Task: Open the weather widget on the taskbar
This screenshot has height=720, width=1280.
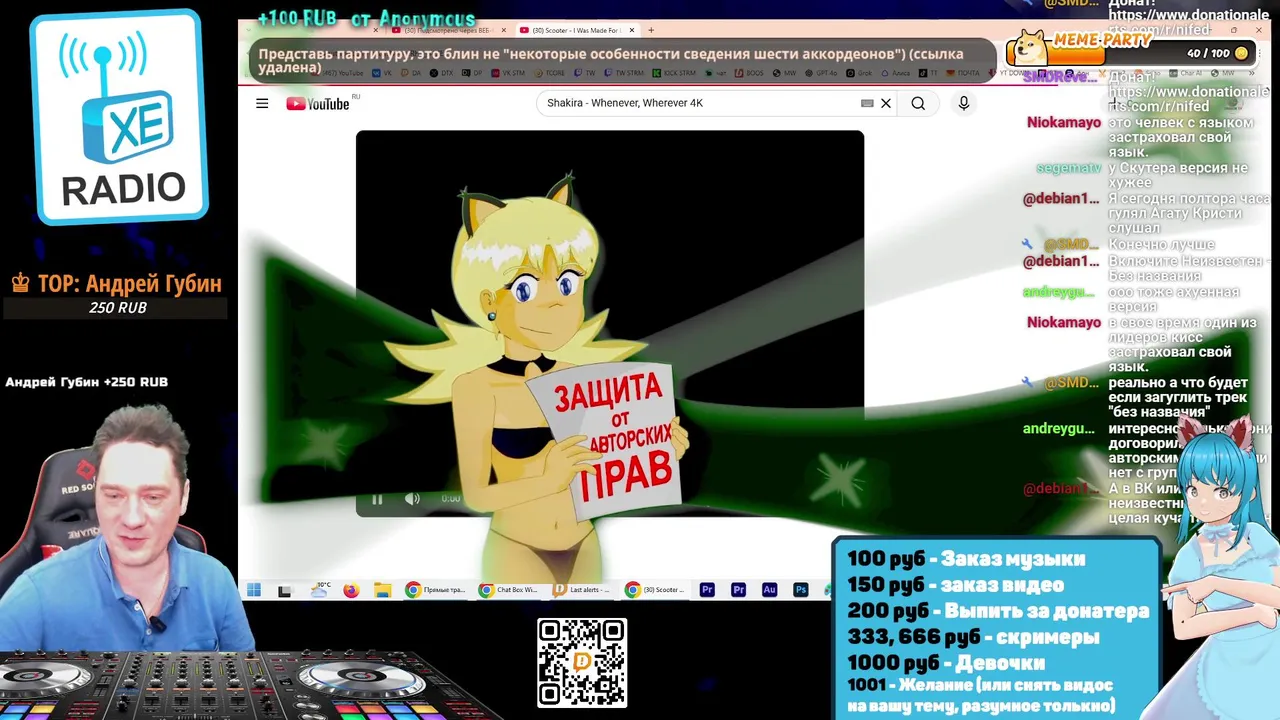Action: coord(320,590)
